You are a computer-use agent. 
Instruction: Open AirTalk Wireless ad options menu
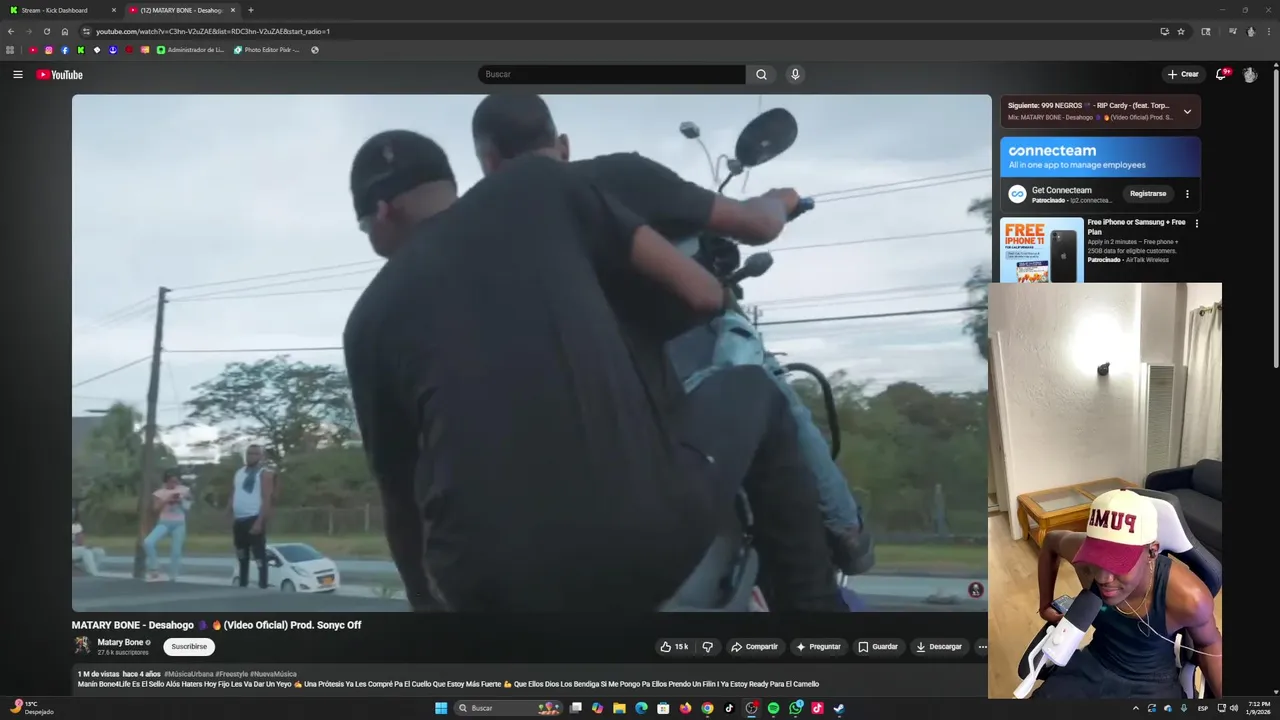[1196, 223]
